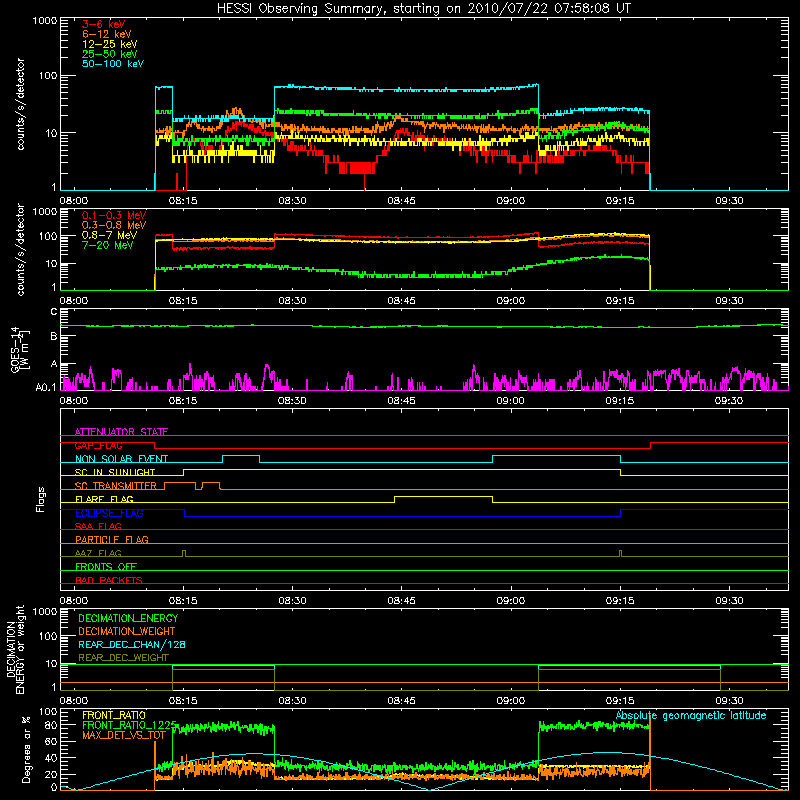Click the 08:45 tick under the Flags panel
800x800 pixels.
click(x=402, y=601)
